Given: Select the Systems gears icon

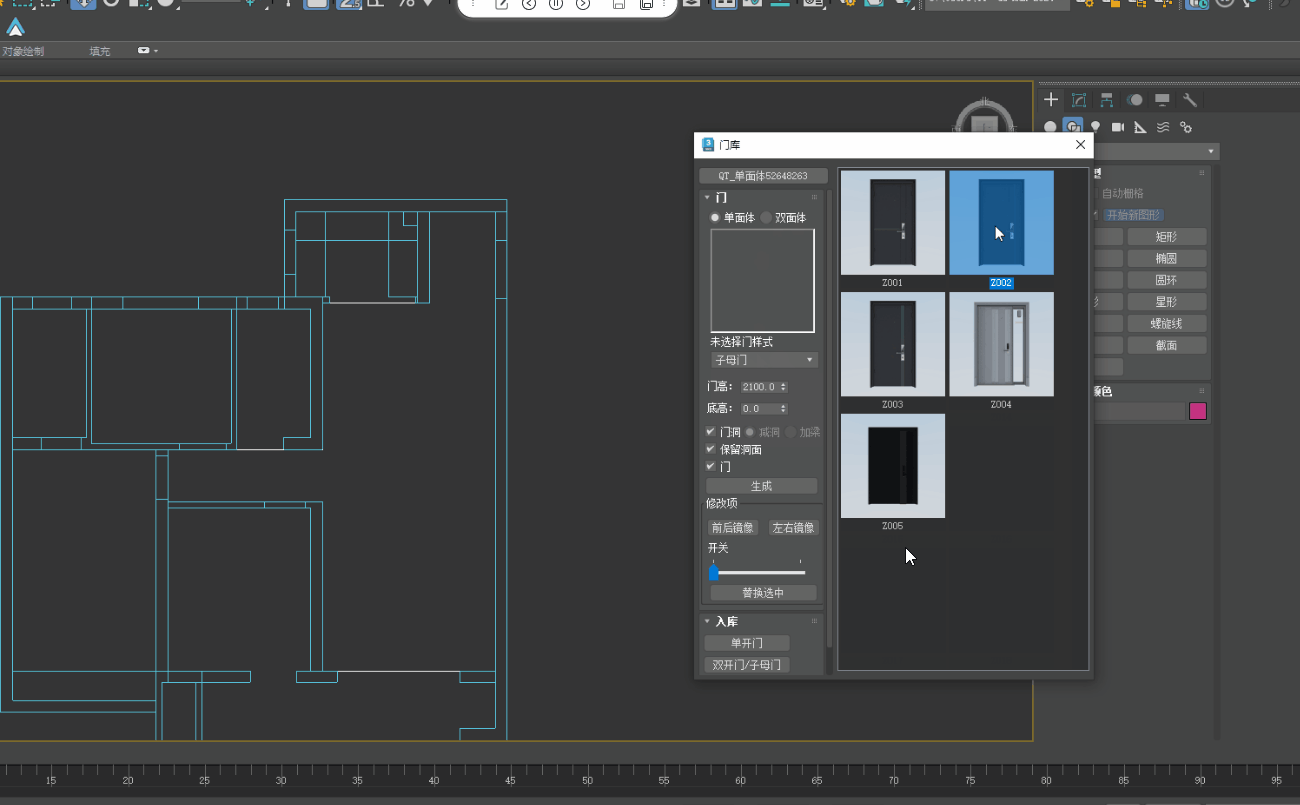Looking at the screenshot, I should (x=1186, y=127).
